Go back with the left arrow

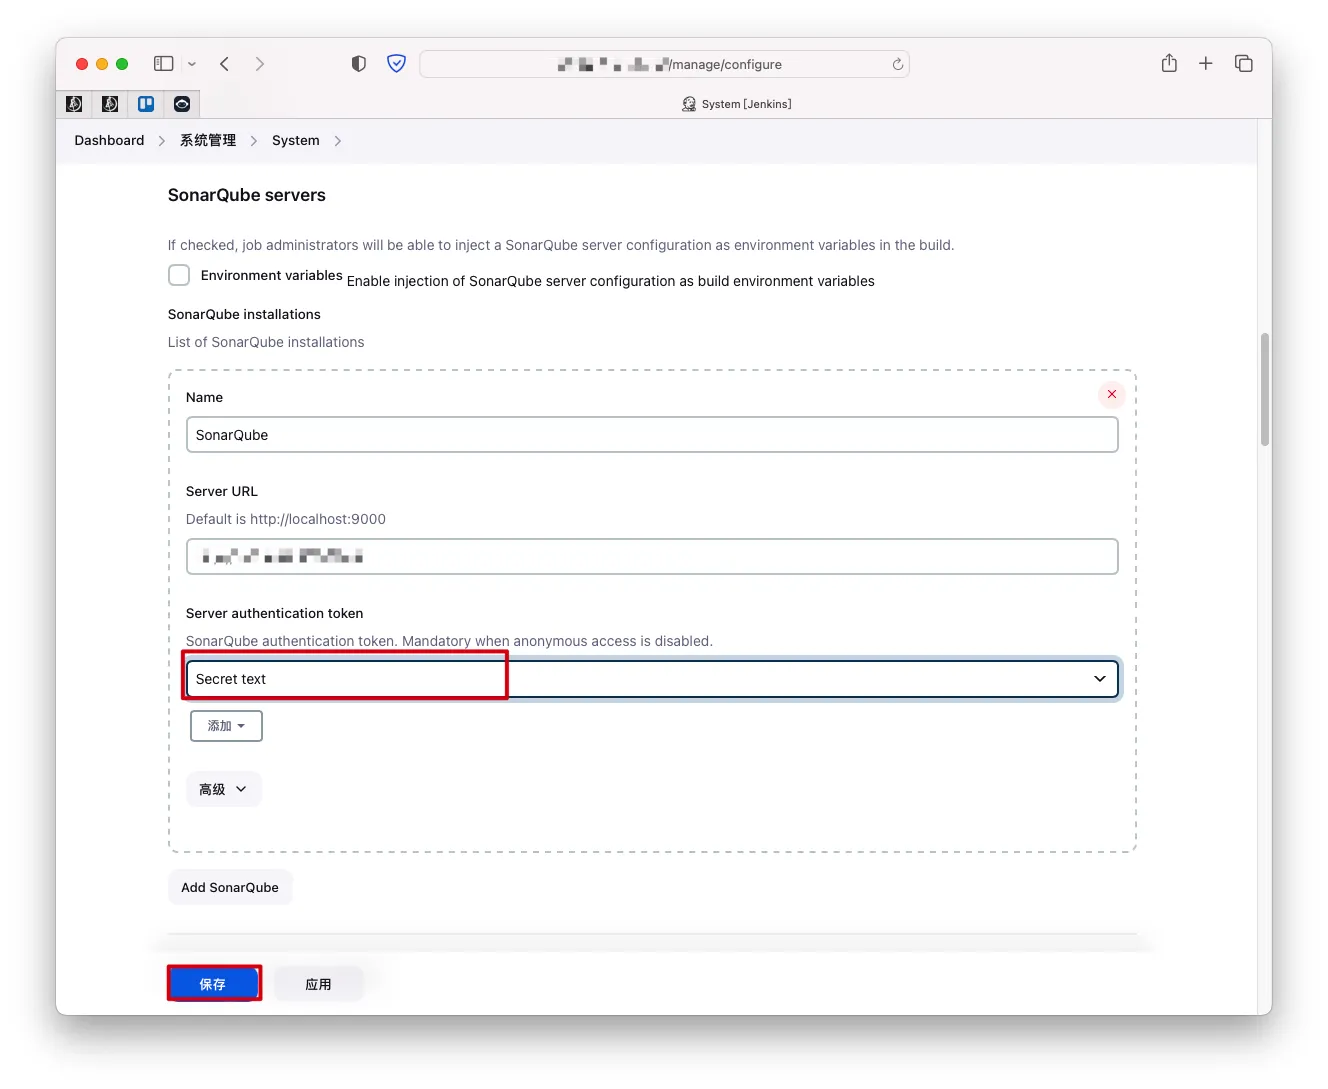pos(225,64)
